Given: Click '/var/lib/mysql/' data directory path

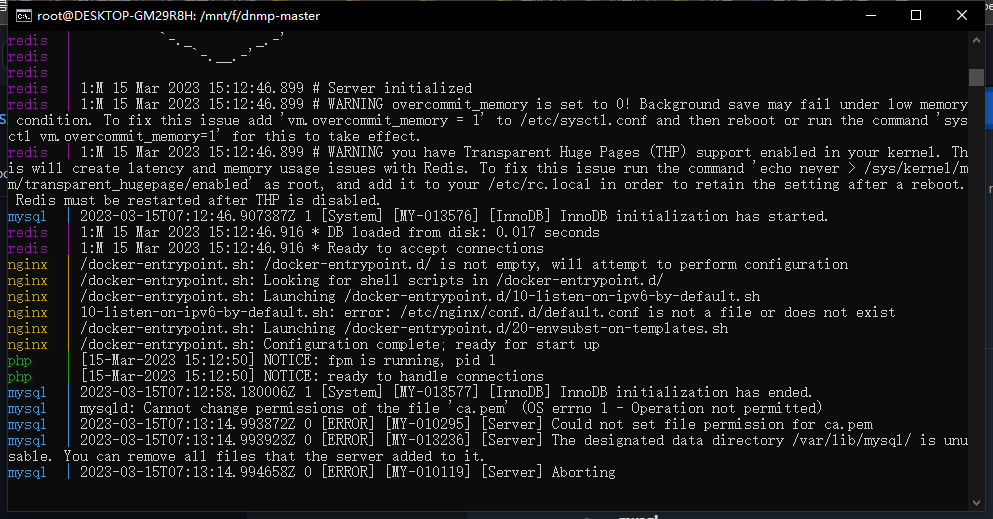Looking at the screenshot, I should [851, 440].
